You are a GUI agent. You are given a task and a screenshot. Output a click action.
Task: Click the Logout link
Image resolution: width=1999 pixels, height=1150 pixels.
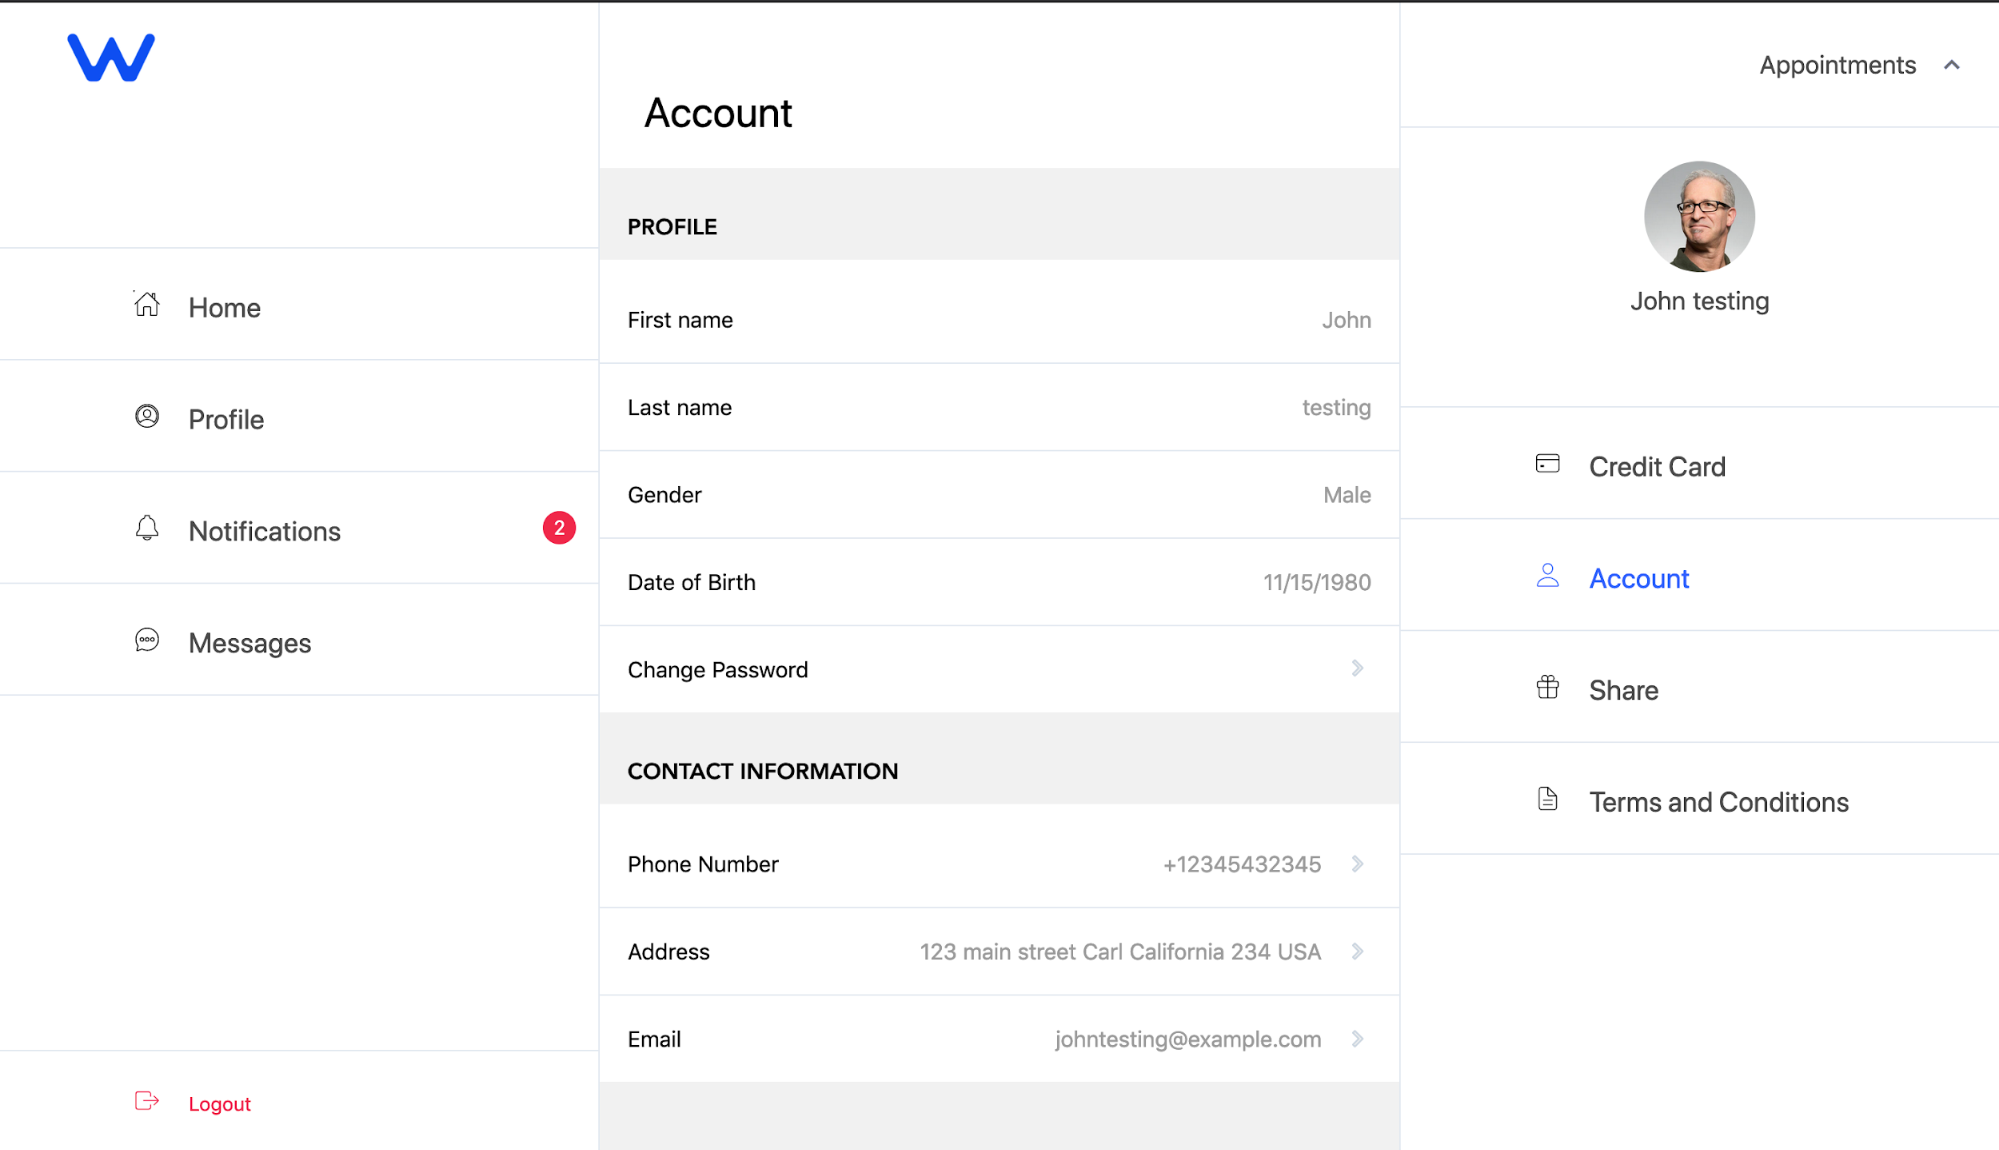coord(220,1104)
